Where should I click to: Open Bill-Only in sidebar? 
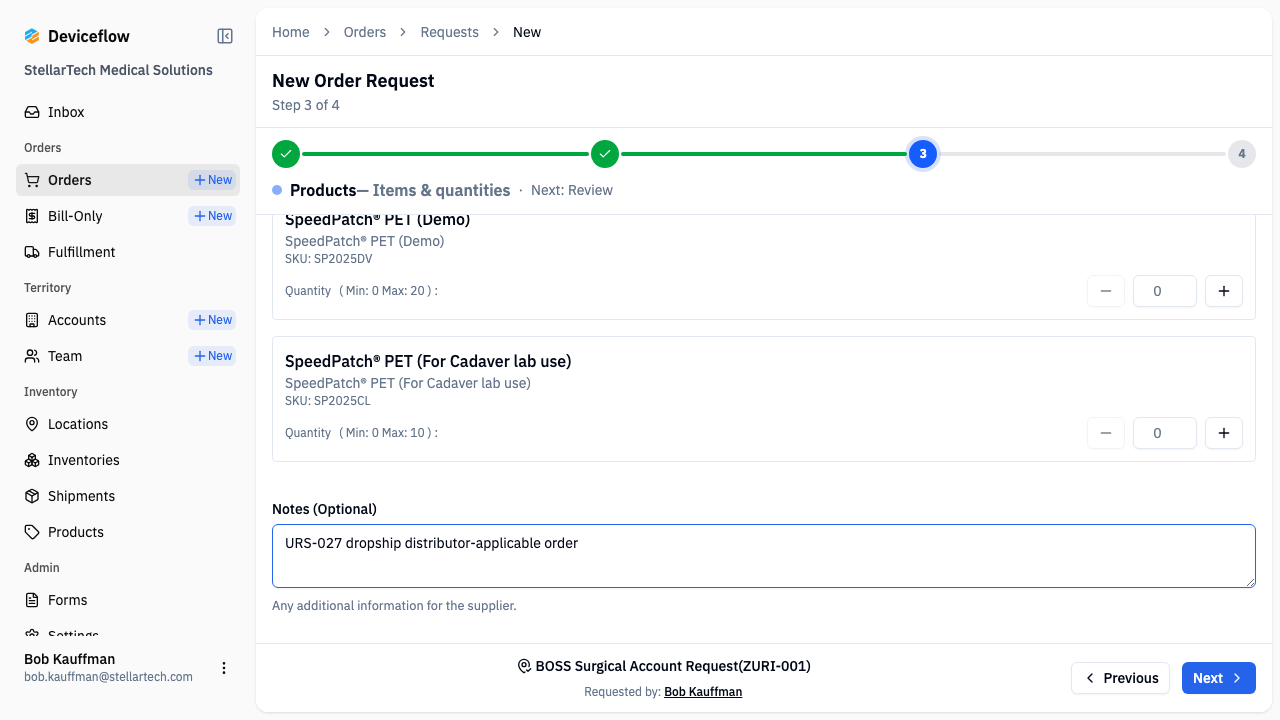tap(128, 216)
